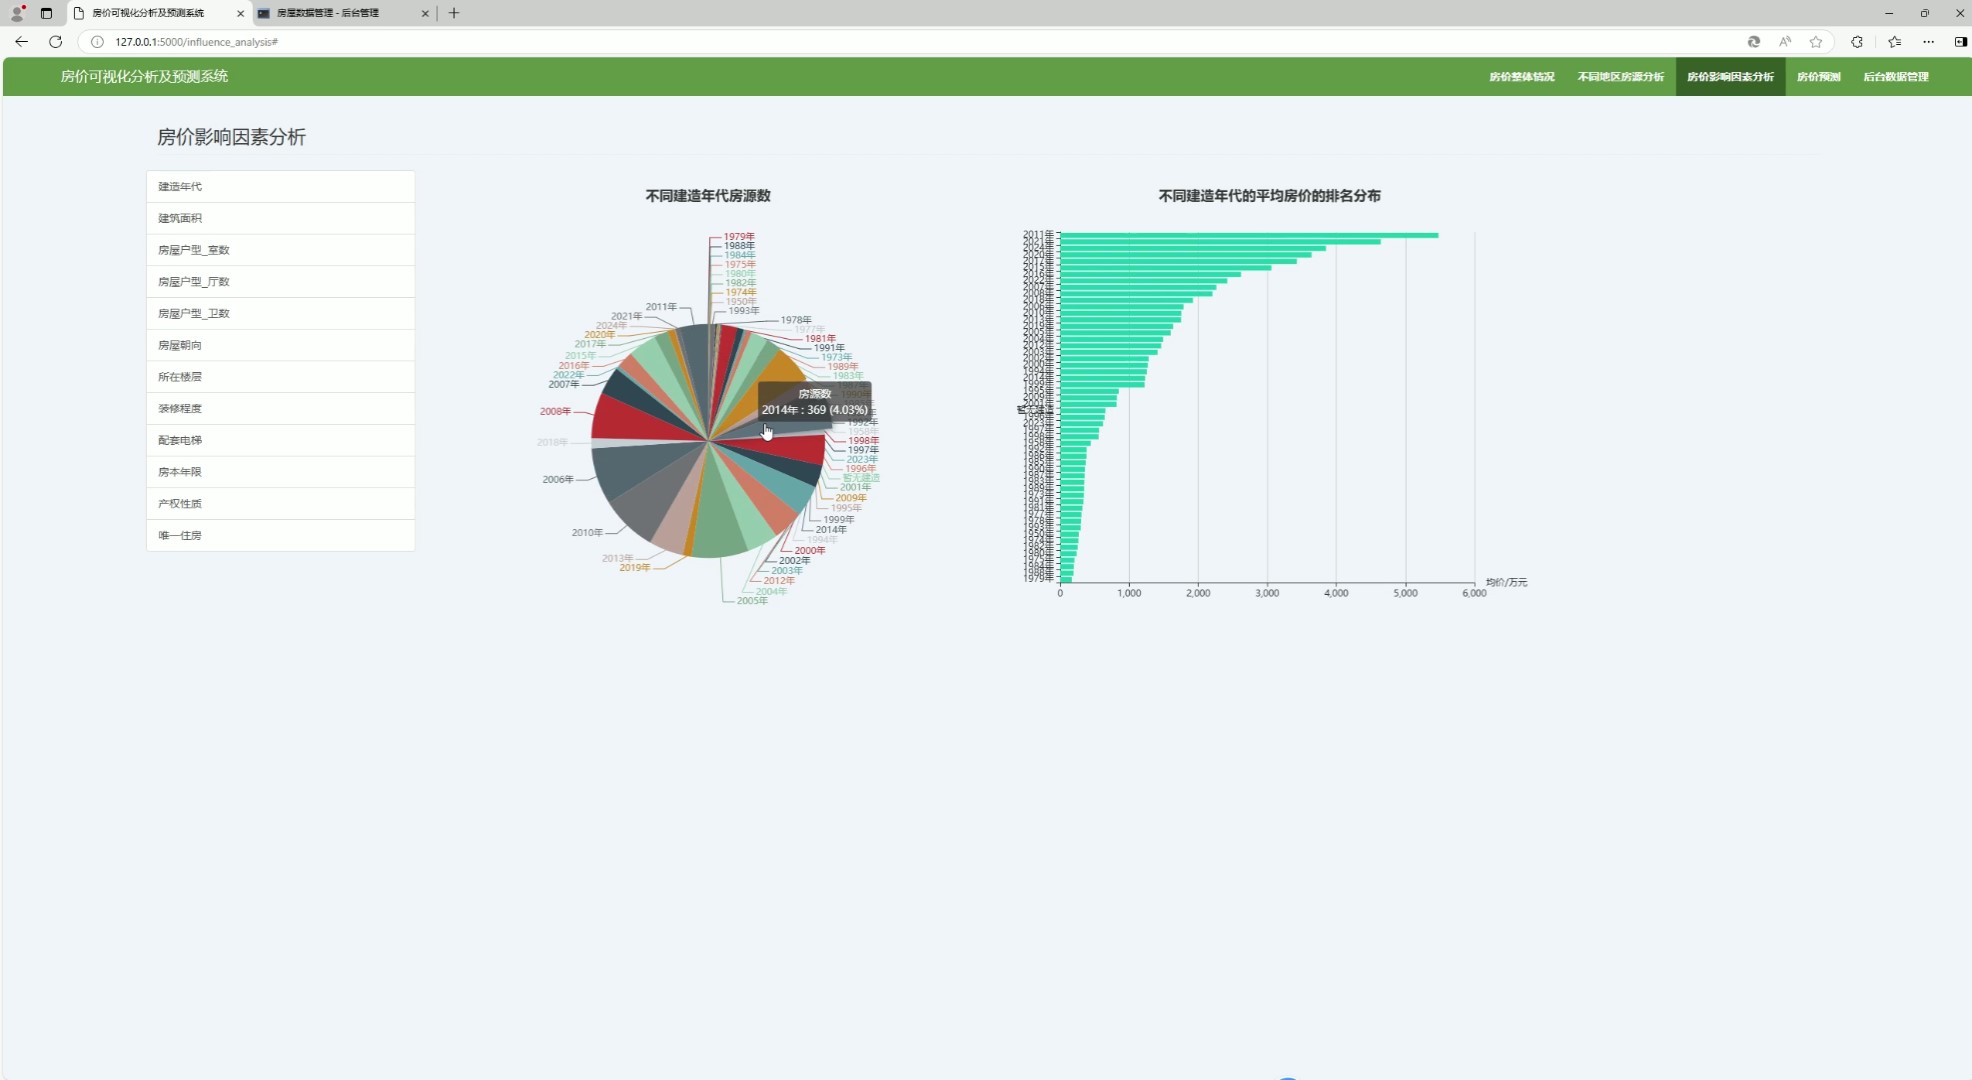Open the favorites list icon

tap(1895, 42)
